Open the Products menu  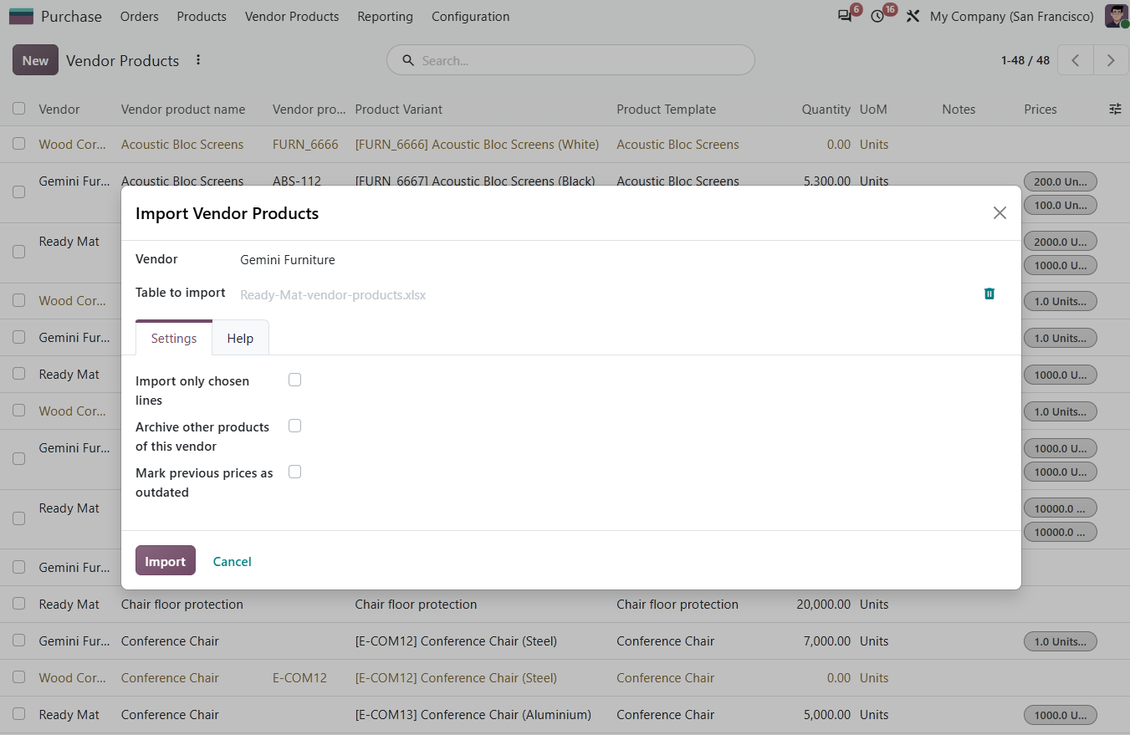[201, 16]
